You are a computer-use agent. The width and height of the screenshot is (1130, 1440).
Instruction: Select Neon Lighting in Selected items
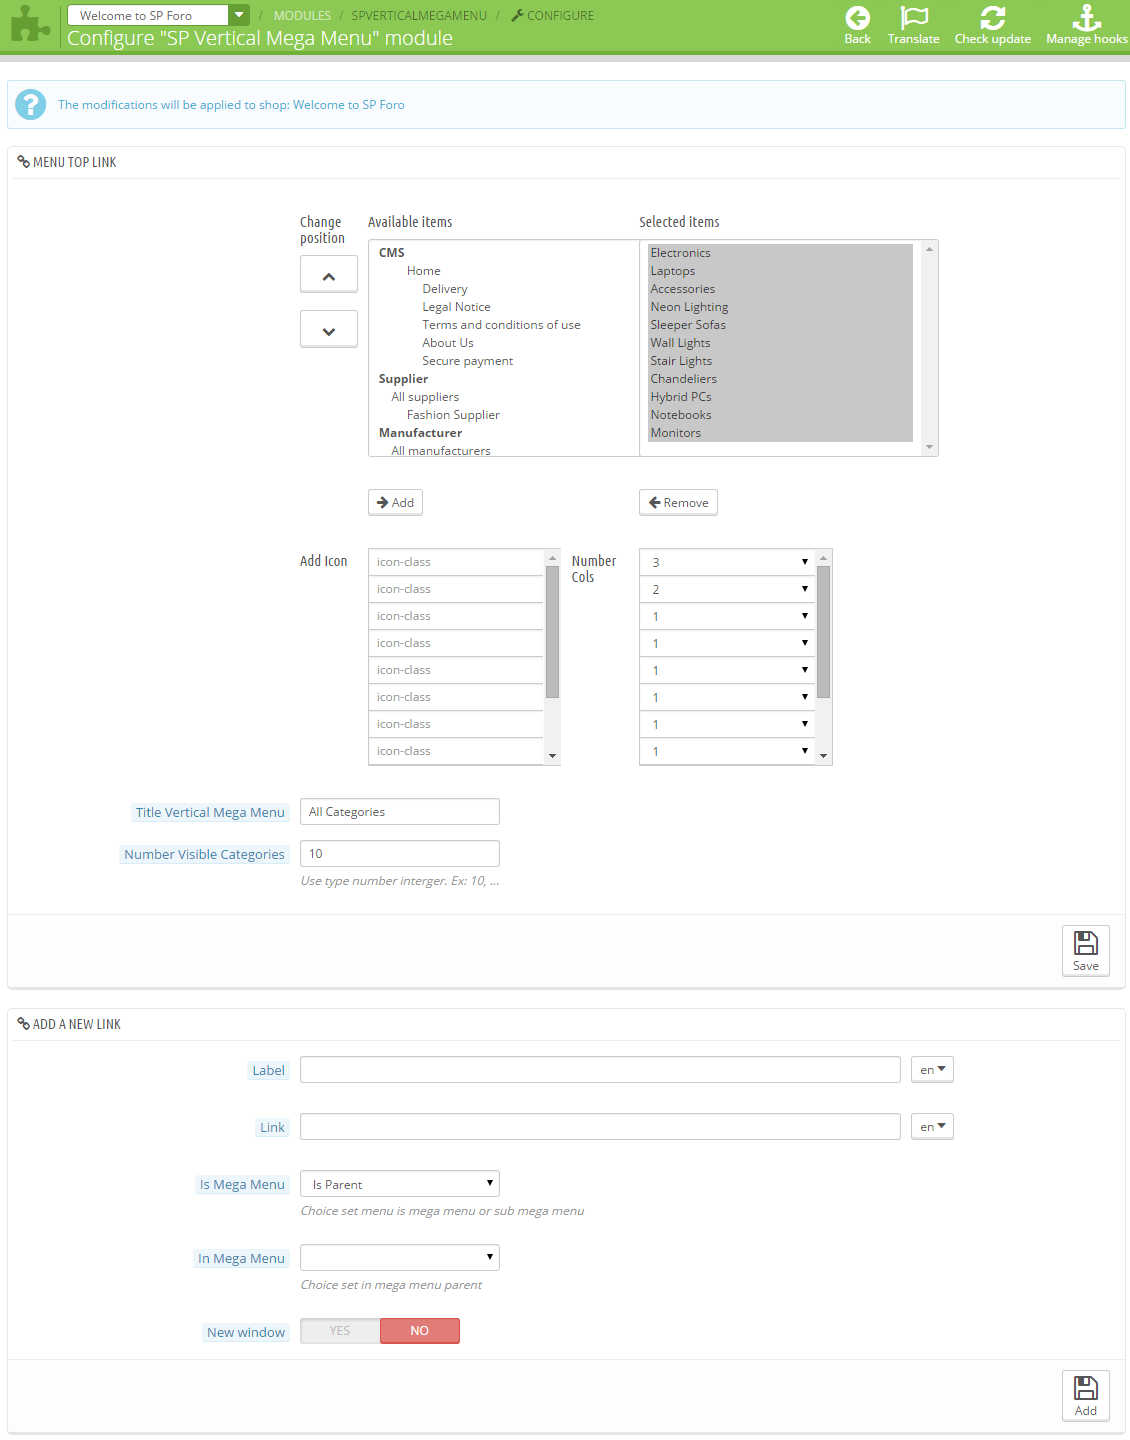[780, 307]
